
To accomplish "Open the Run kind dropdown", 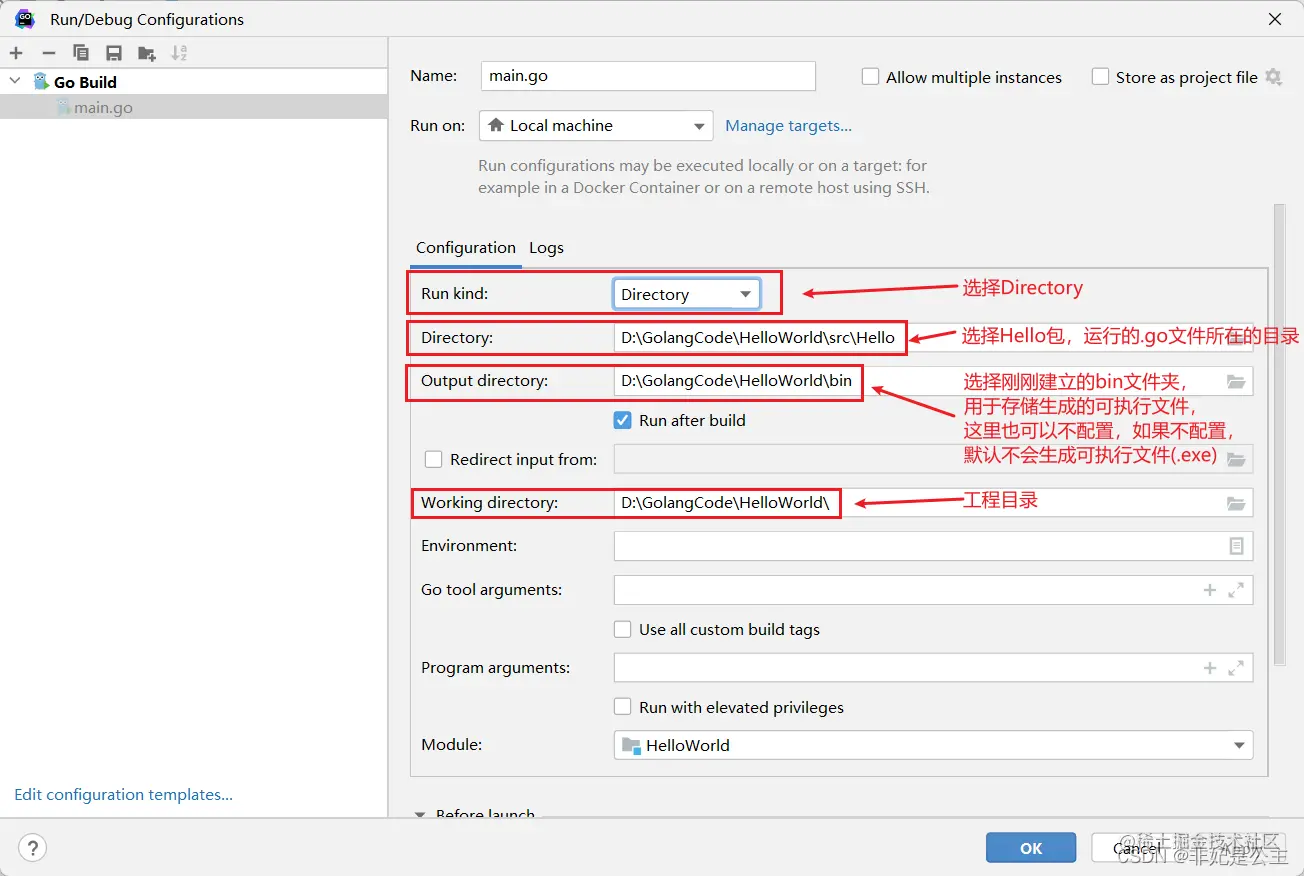I will tap(744, 293).
